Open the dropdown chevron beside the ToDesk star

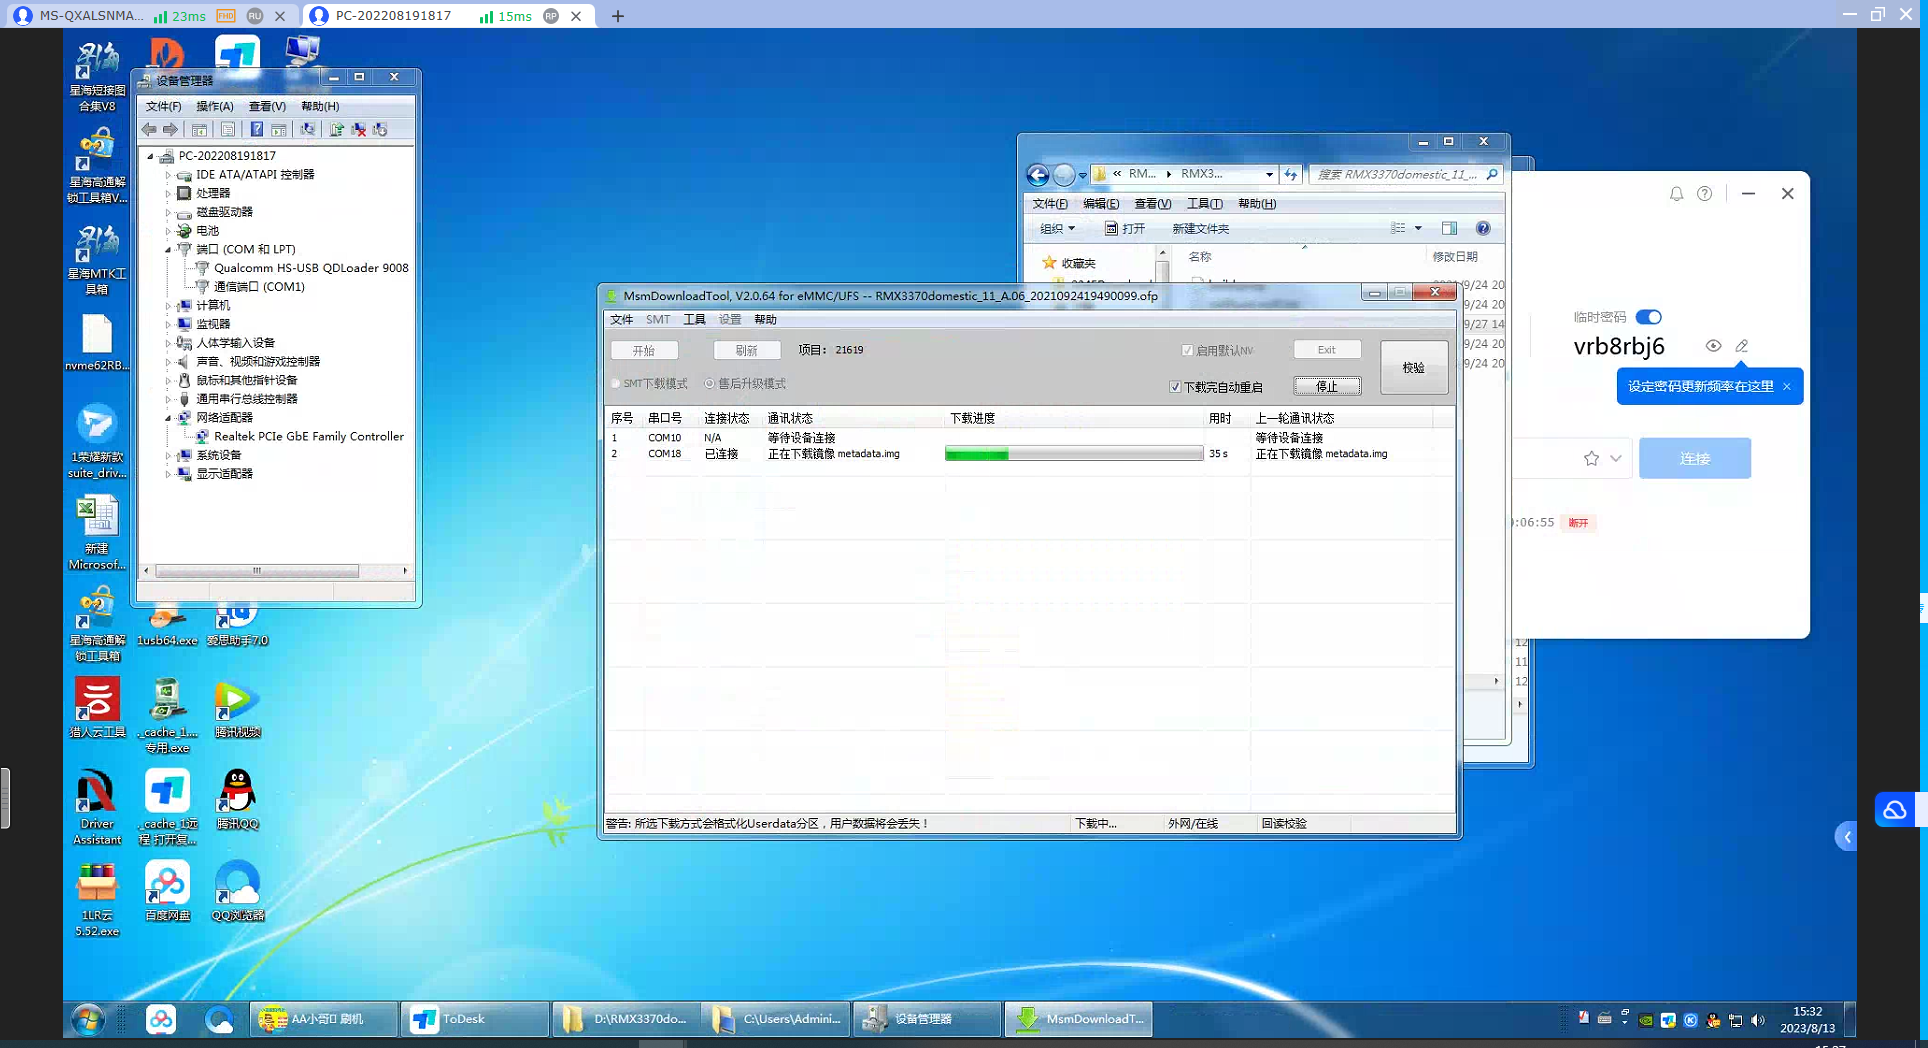point(1616,458)
